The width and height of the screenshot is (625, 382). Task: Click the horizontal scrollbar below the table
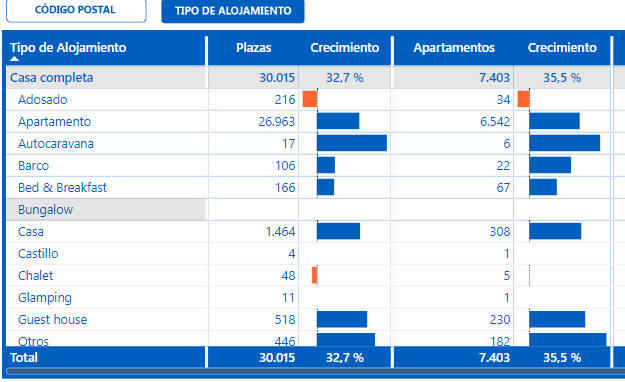coord(315,372)
